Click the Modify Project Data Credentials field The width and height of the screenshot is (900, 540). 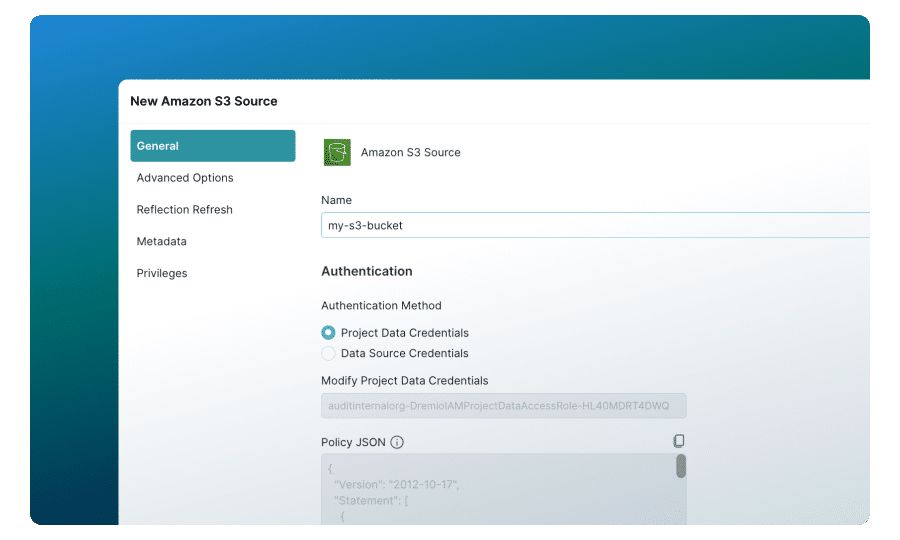coord(503,406)
